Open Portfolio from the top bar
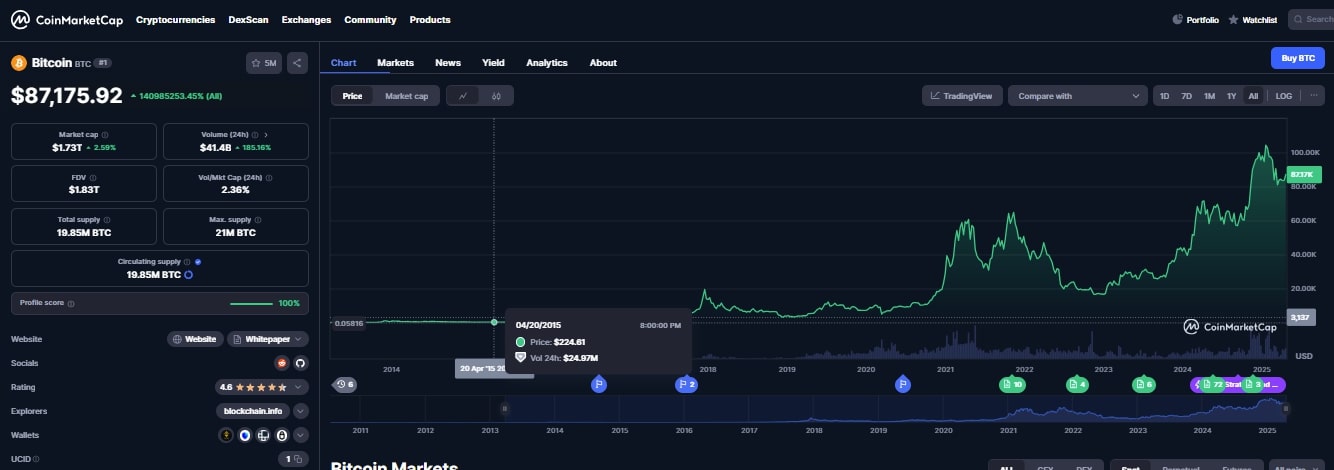 [x=1195, y=20]
